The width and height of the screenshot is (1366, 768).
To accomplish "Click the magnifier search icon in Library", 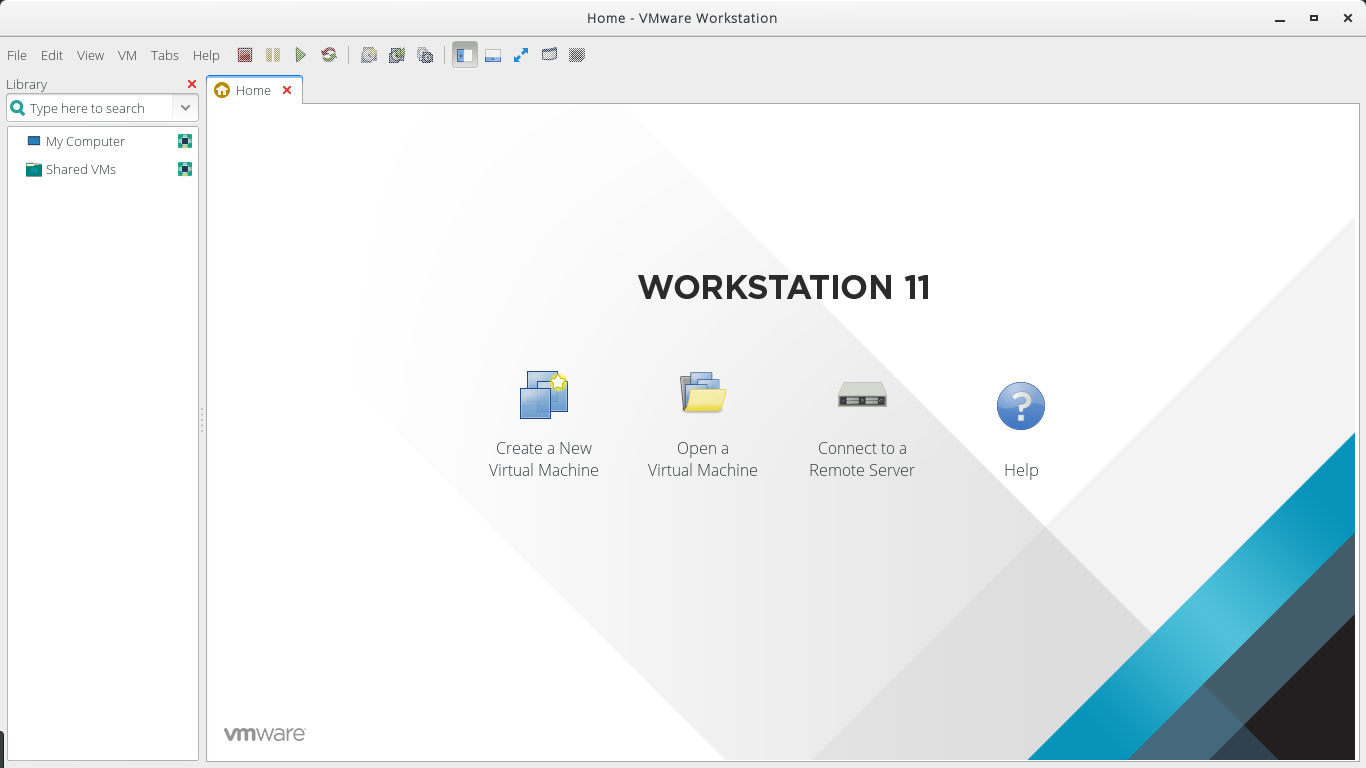I will point(17,108).
